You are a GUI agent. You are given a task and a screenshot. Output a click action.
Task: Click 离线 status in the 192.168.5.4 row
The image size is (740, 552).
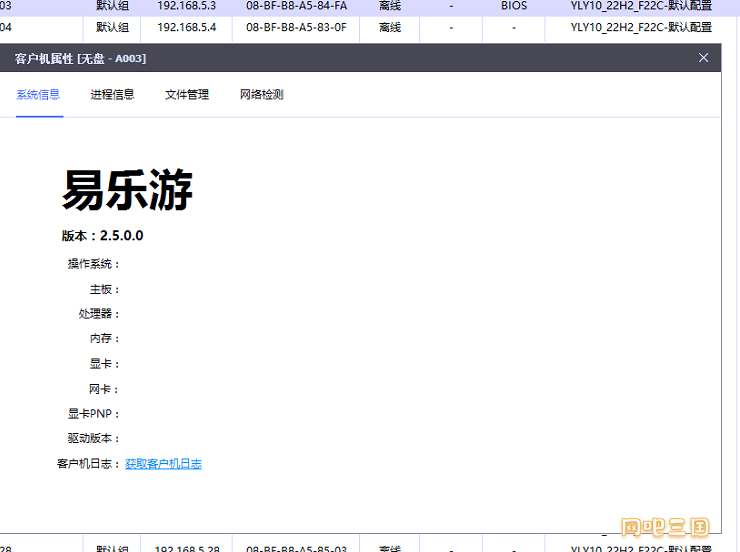[x=390, y=27]
